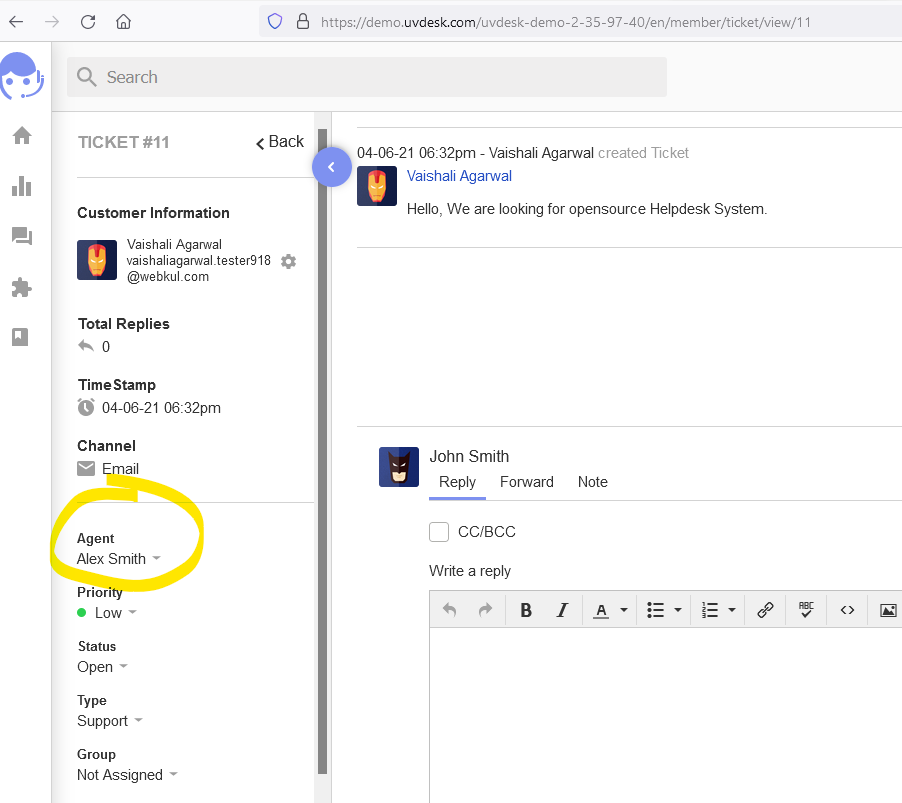Screen dimensions: 902x803
Task: Toggle bold formatting in editor
Action: coord(526,610)
